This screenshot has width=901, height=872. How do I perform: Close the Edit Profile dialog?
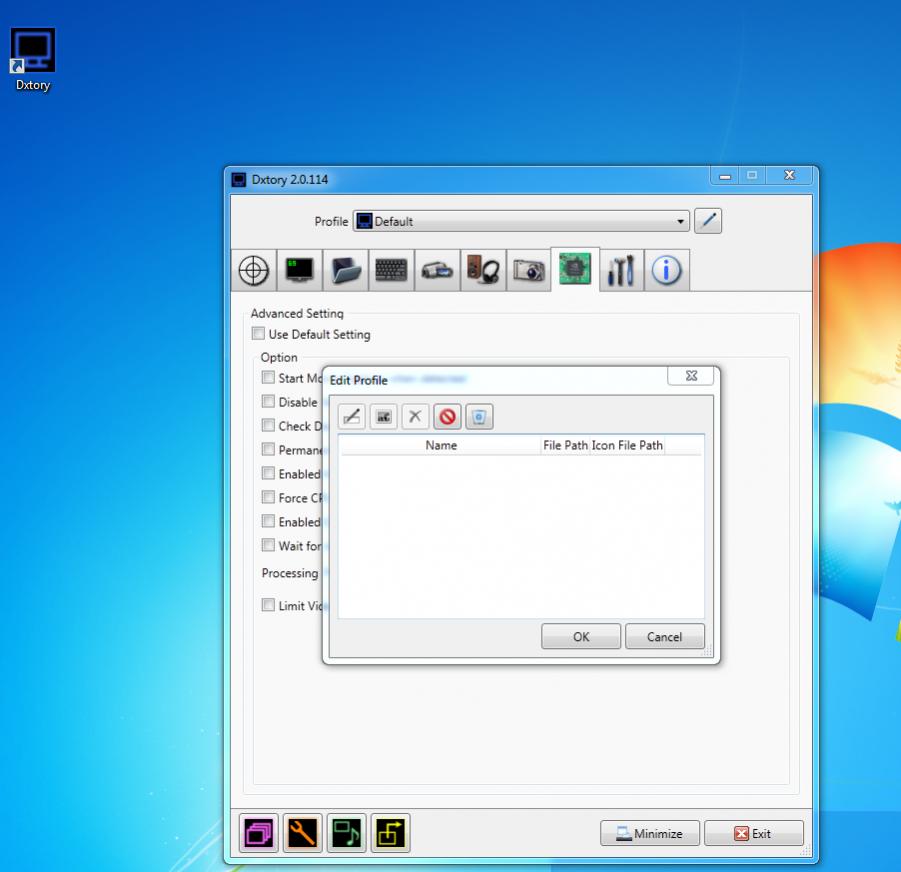tap(691, 376)
